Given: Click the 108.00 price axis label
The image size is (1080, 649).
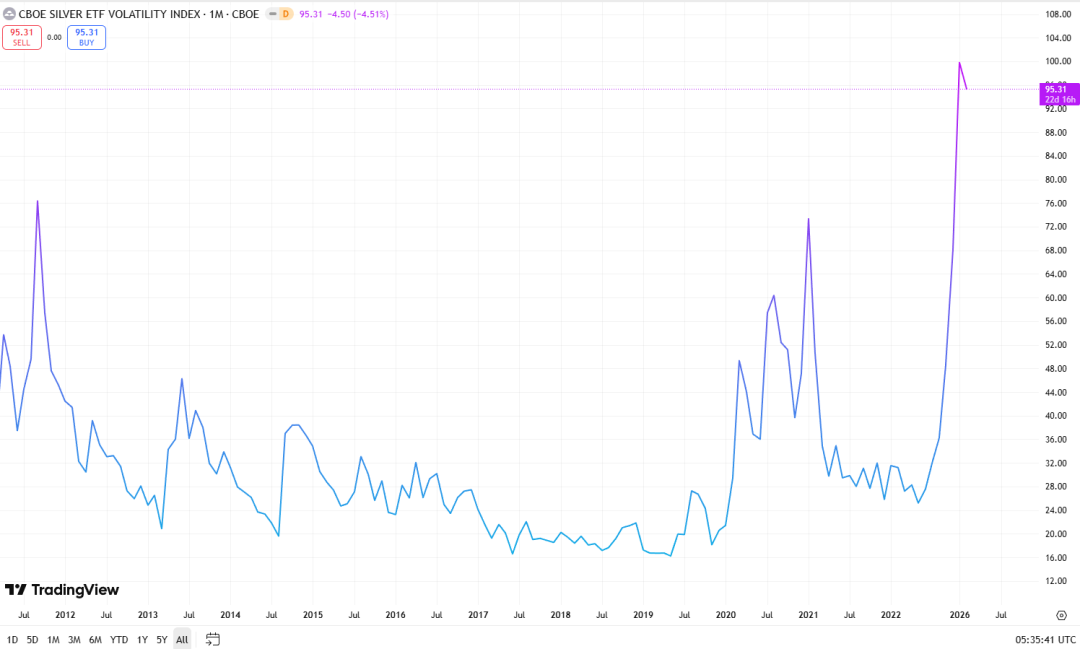Looking at the screenshot, I should click(x=1058, y=14).
